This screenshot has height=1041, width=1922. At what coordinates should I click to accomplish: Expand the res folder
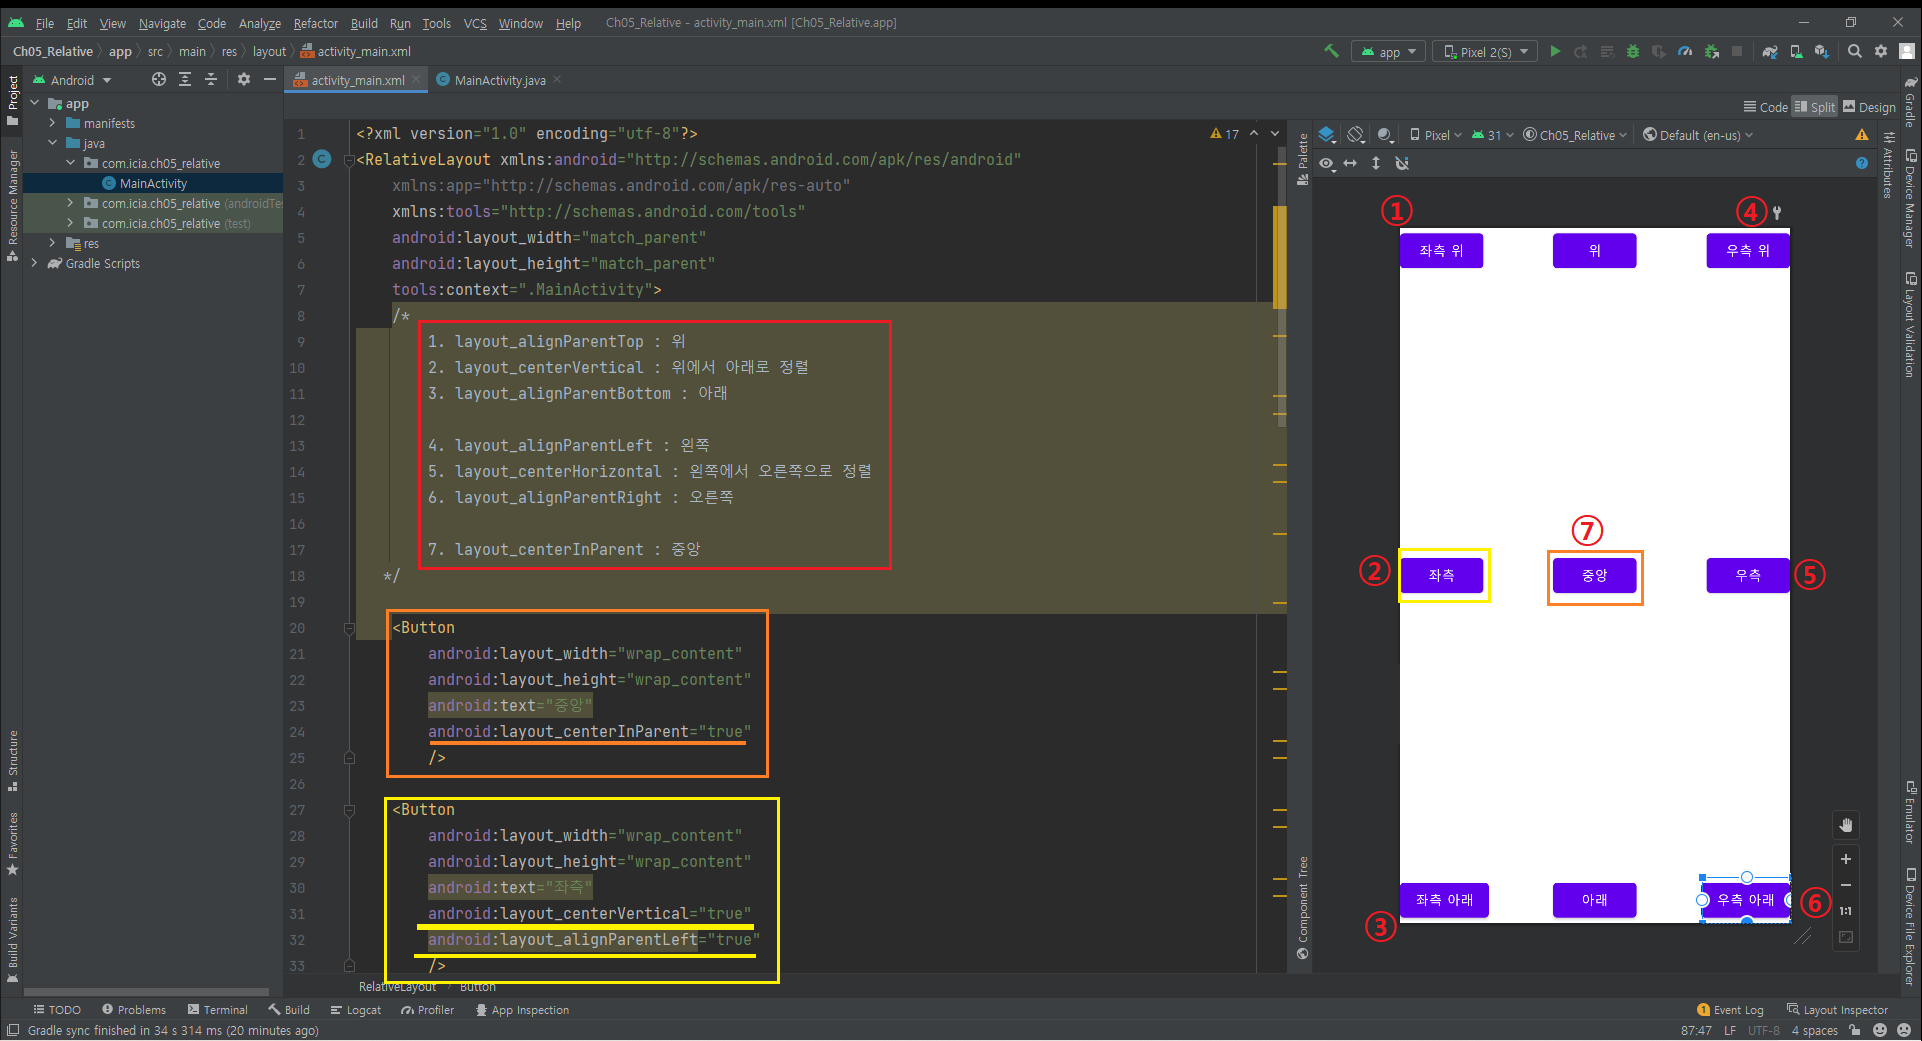52,243
